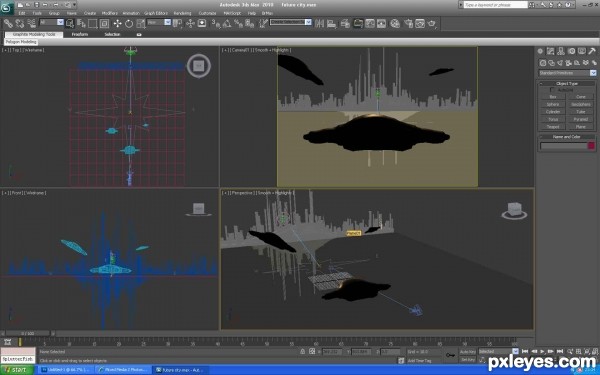
Task: Open the Rendering menu
Action: [x=182, y=13]
